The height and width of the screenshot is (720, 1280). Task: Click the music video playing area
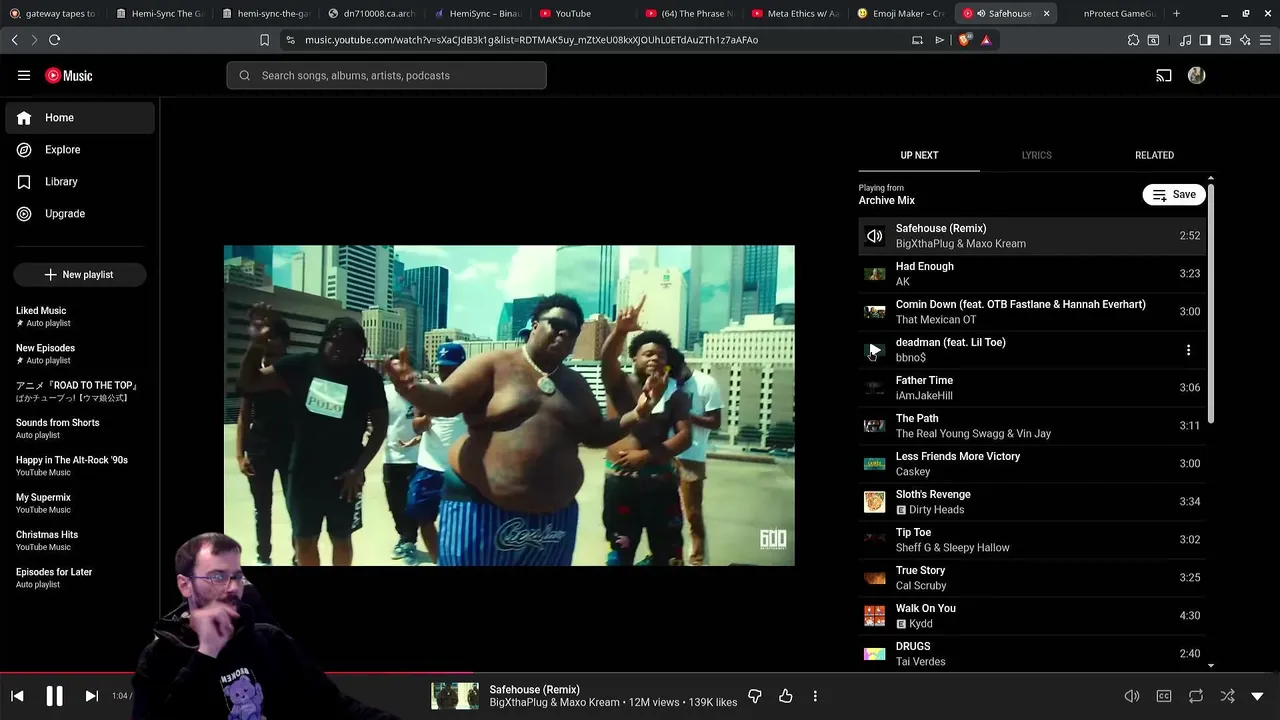coord(509,405)
